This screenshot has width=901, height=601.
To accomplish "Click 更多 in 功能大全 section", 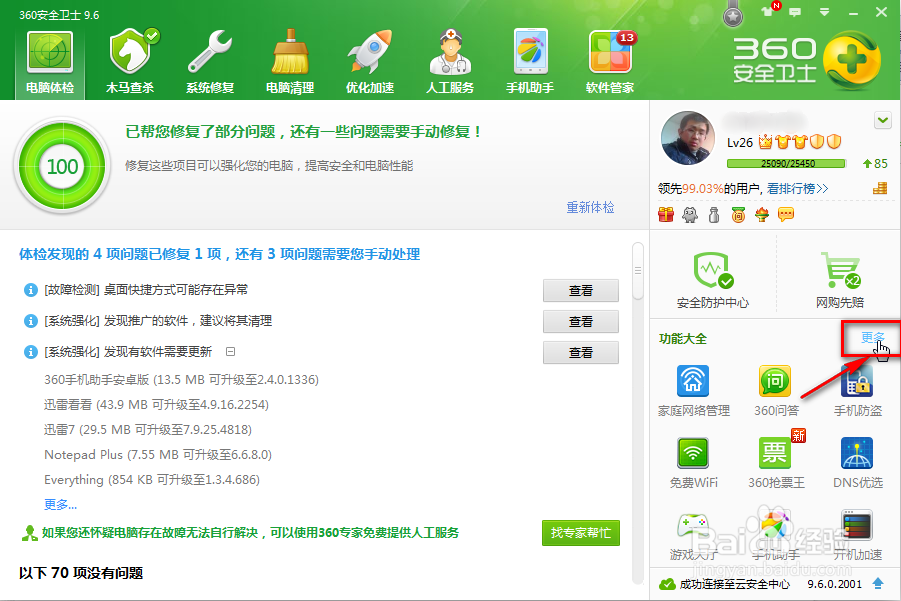I will coord(872,337).
